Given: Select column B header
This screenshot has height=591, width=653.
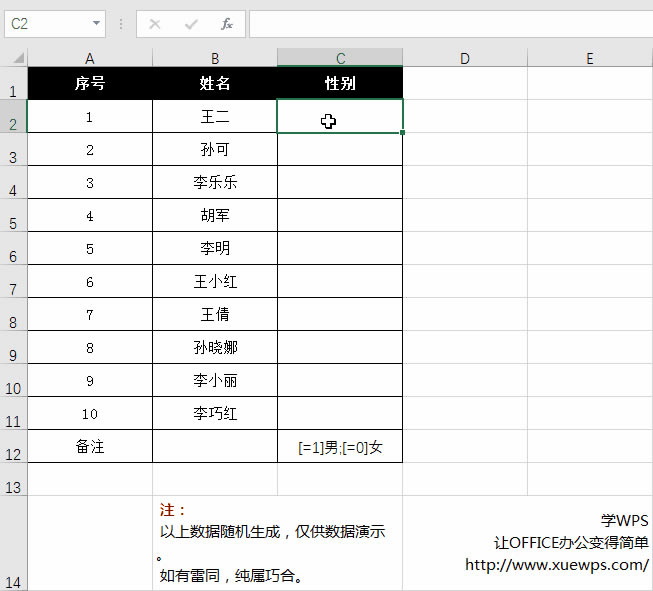Looking at the screenshot, I should (215, 58).
